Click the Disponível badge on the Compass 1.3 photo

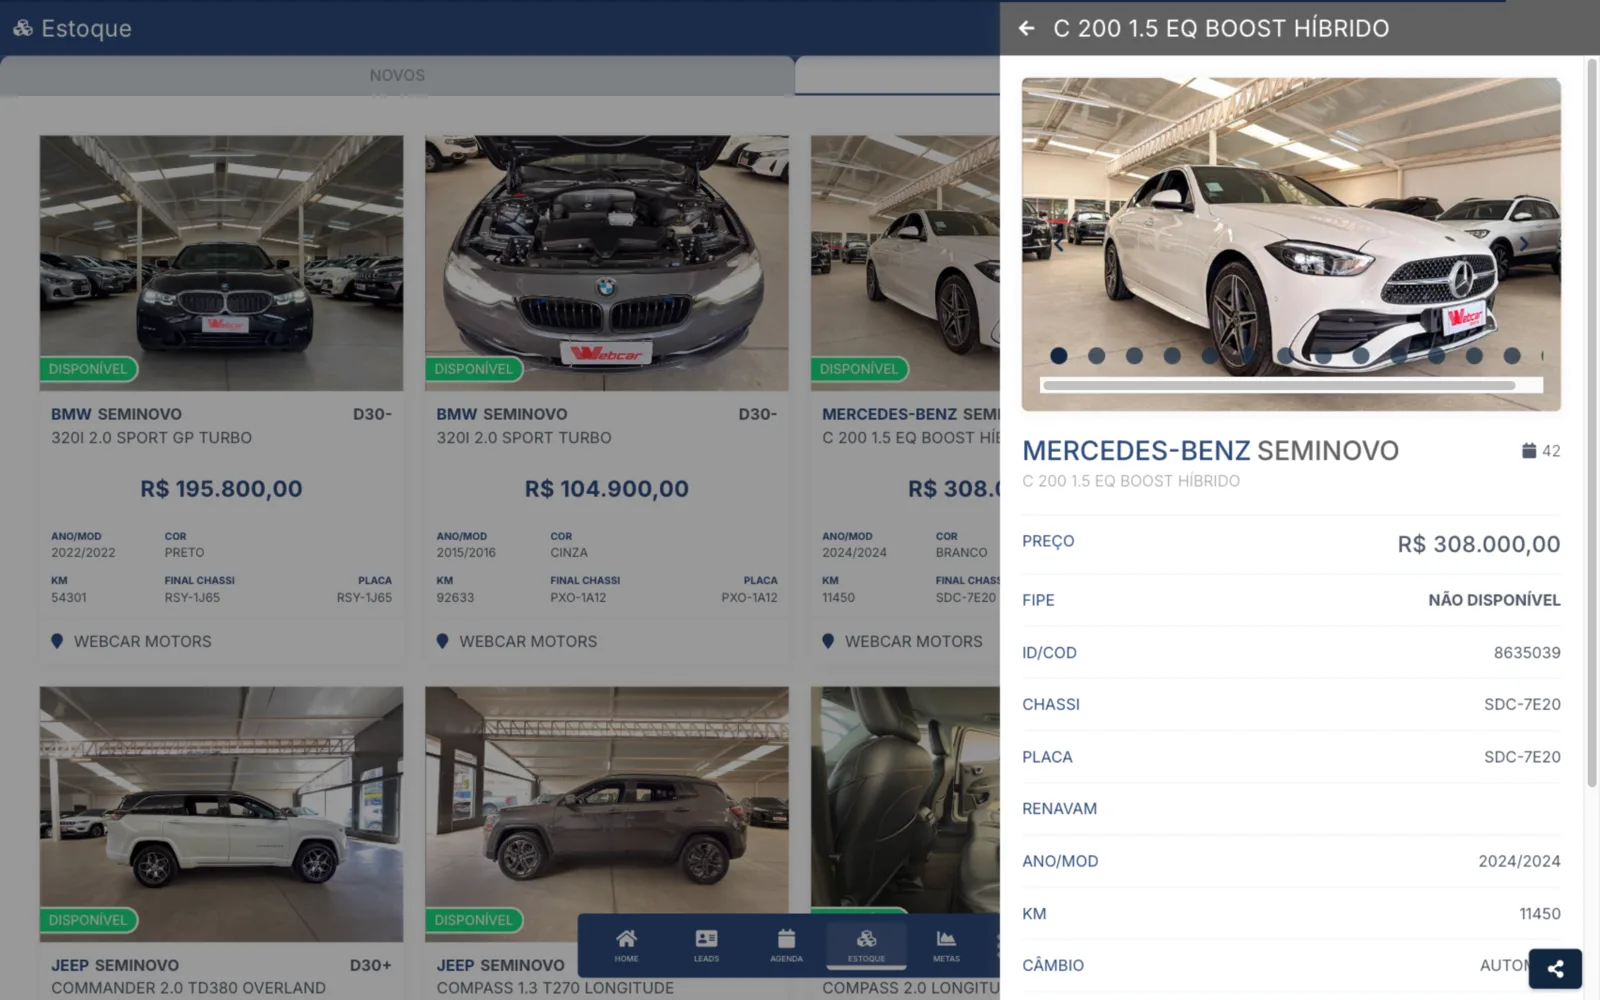(x=473, y=920)
